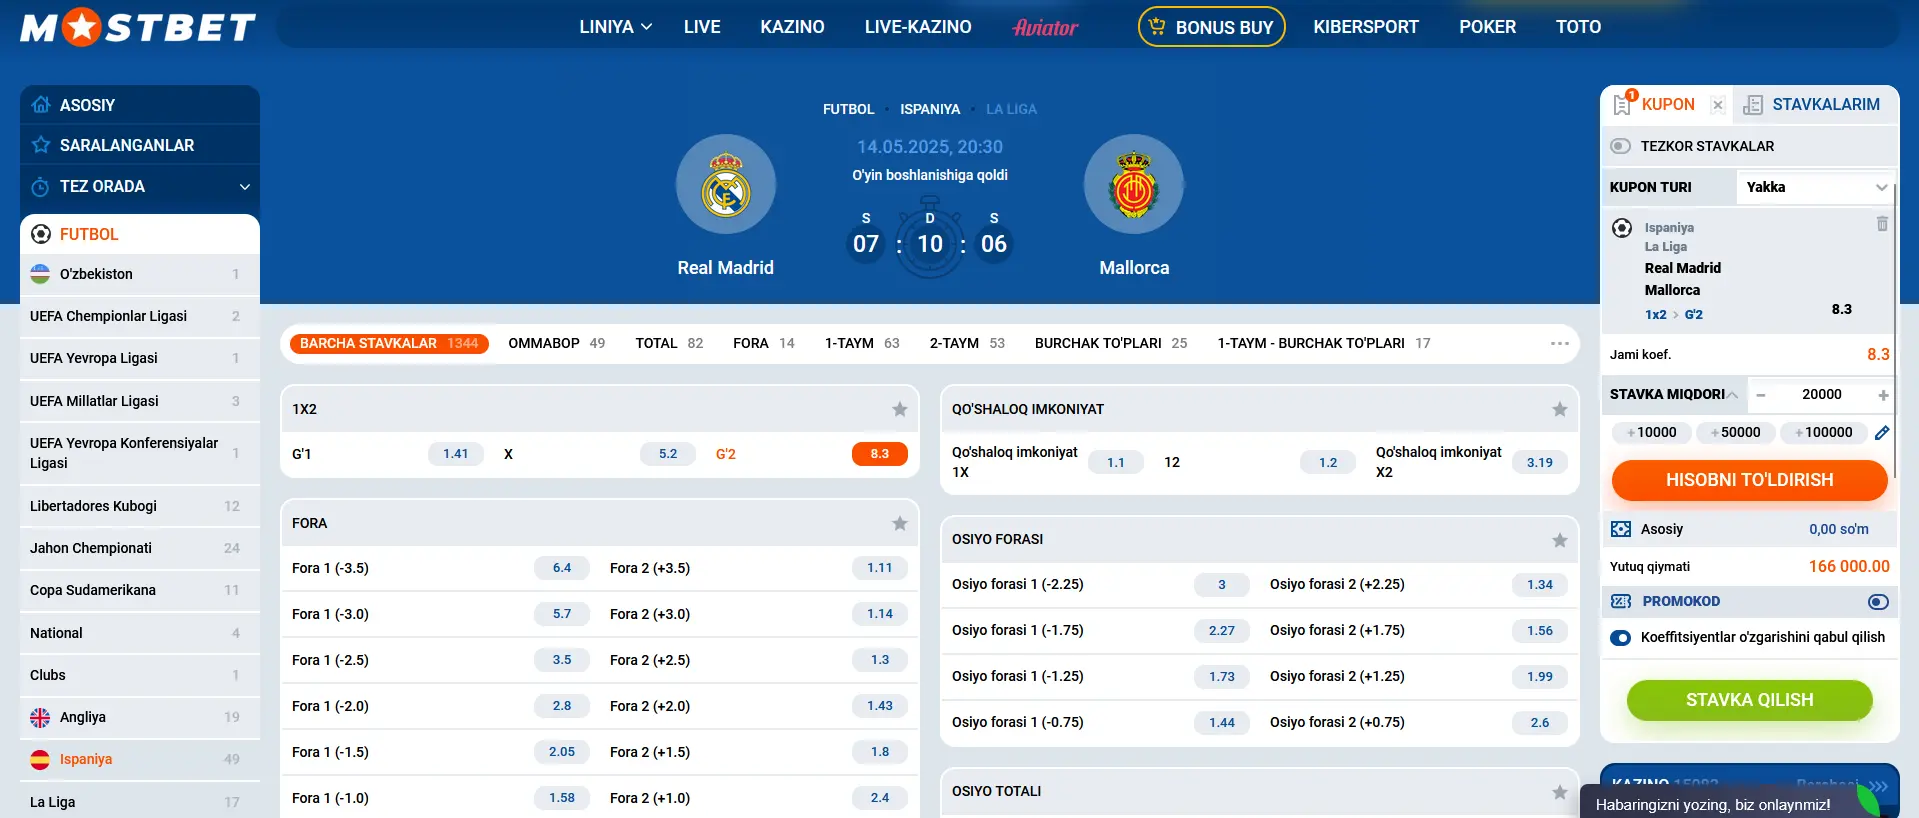Click the Real Madrid crest
1919x818 pixels.
[x=726, y=185]
